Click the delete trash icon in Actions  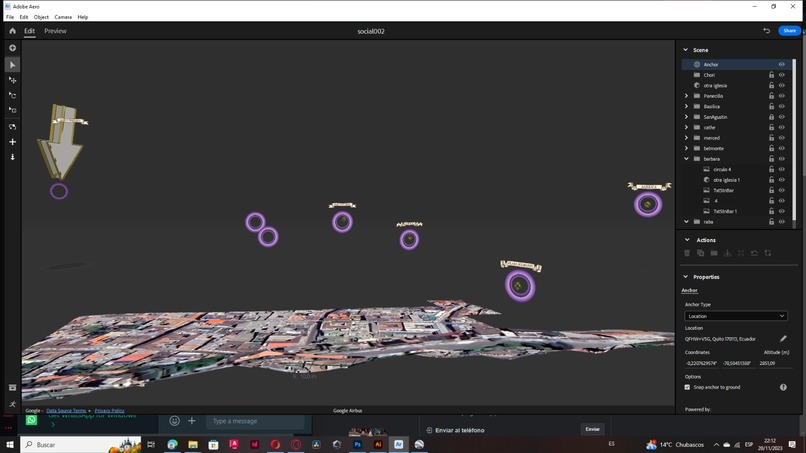(687, 253)
